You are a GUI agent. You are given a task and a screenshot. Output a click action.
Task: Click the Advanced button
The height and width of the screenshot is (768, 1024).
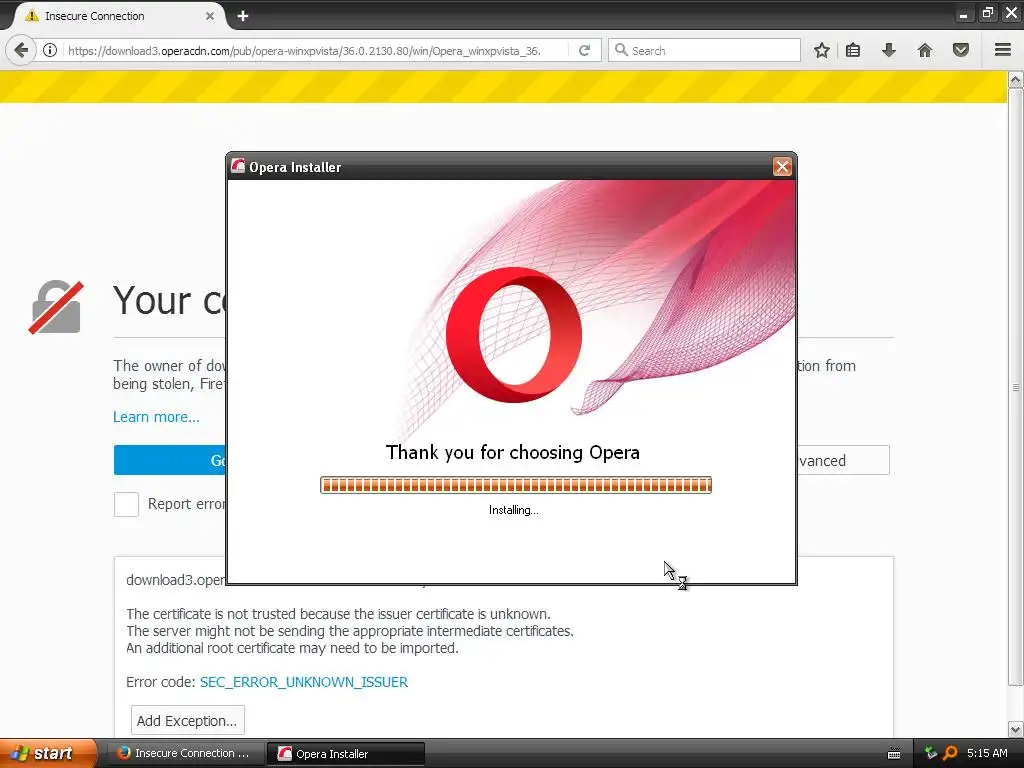843,460
